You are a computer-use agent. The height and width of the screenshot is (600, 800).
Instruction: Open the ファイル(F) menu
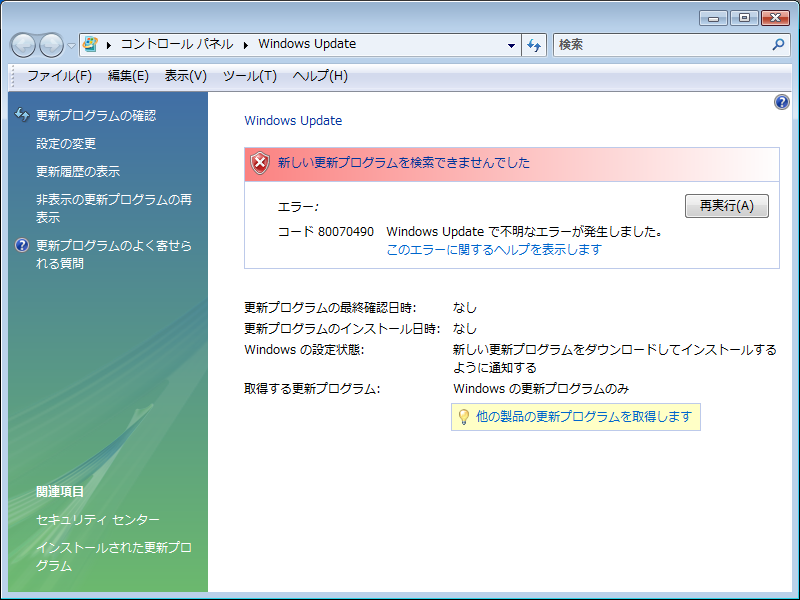pyautogui.click(x=59, y=76)
